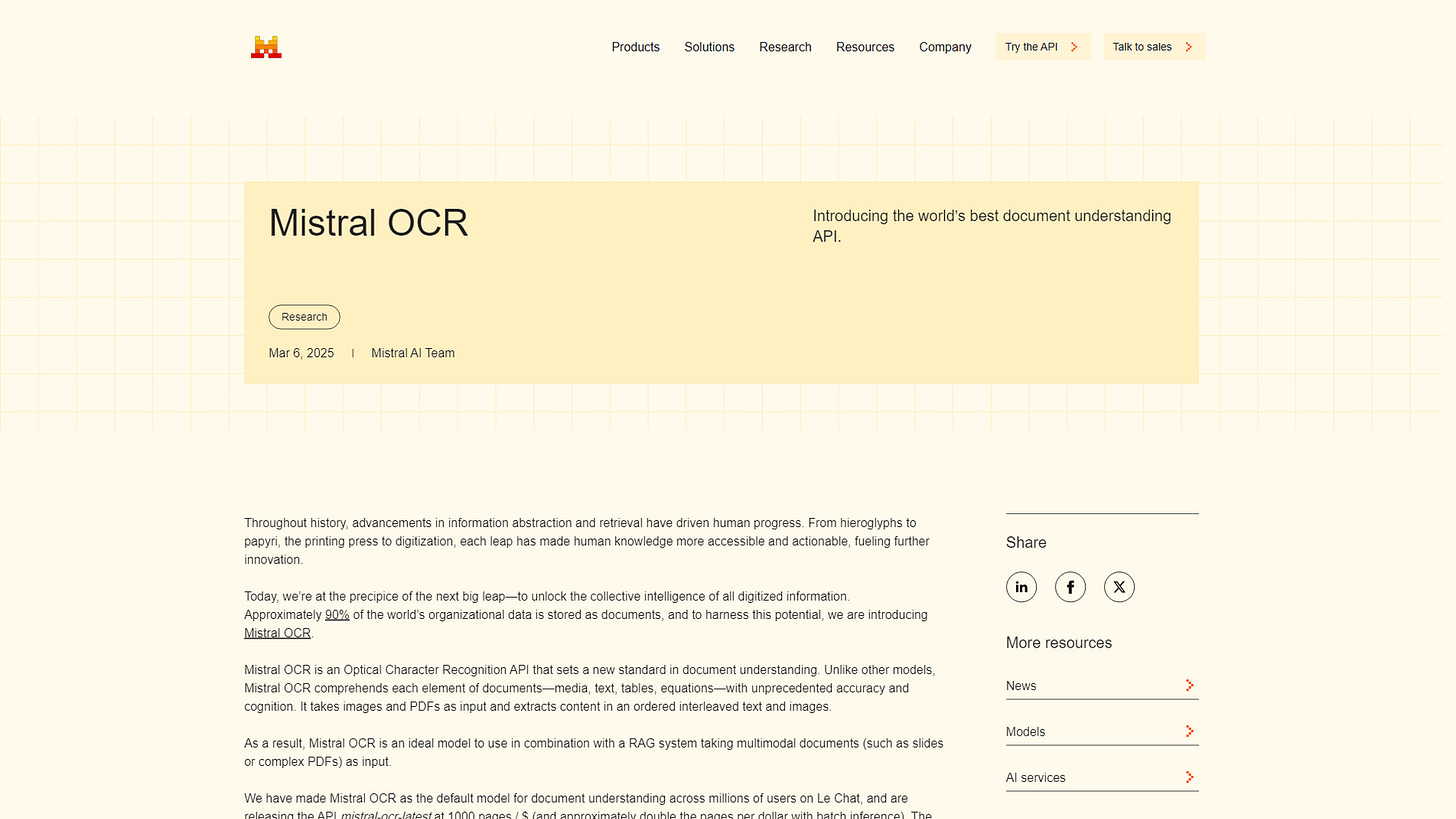
Task: Open the Resources menu
Action: [865, 47]
